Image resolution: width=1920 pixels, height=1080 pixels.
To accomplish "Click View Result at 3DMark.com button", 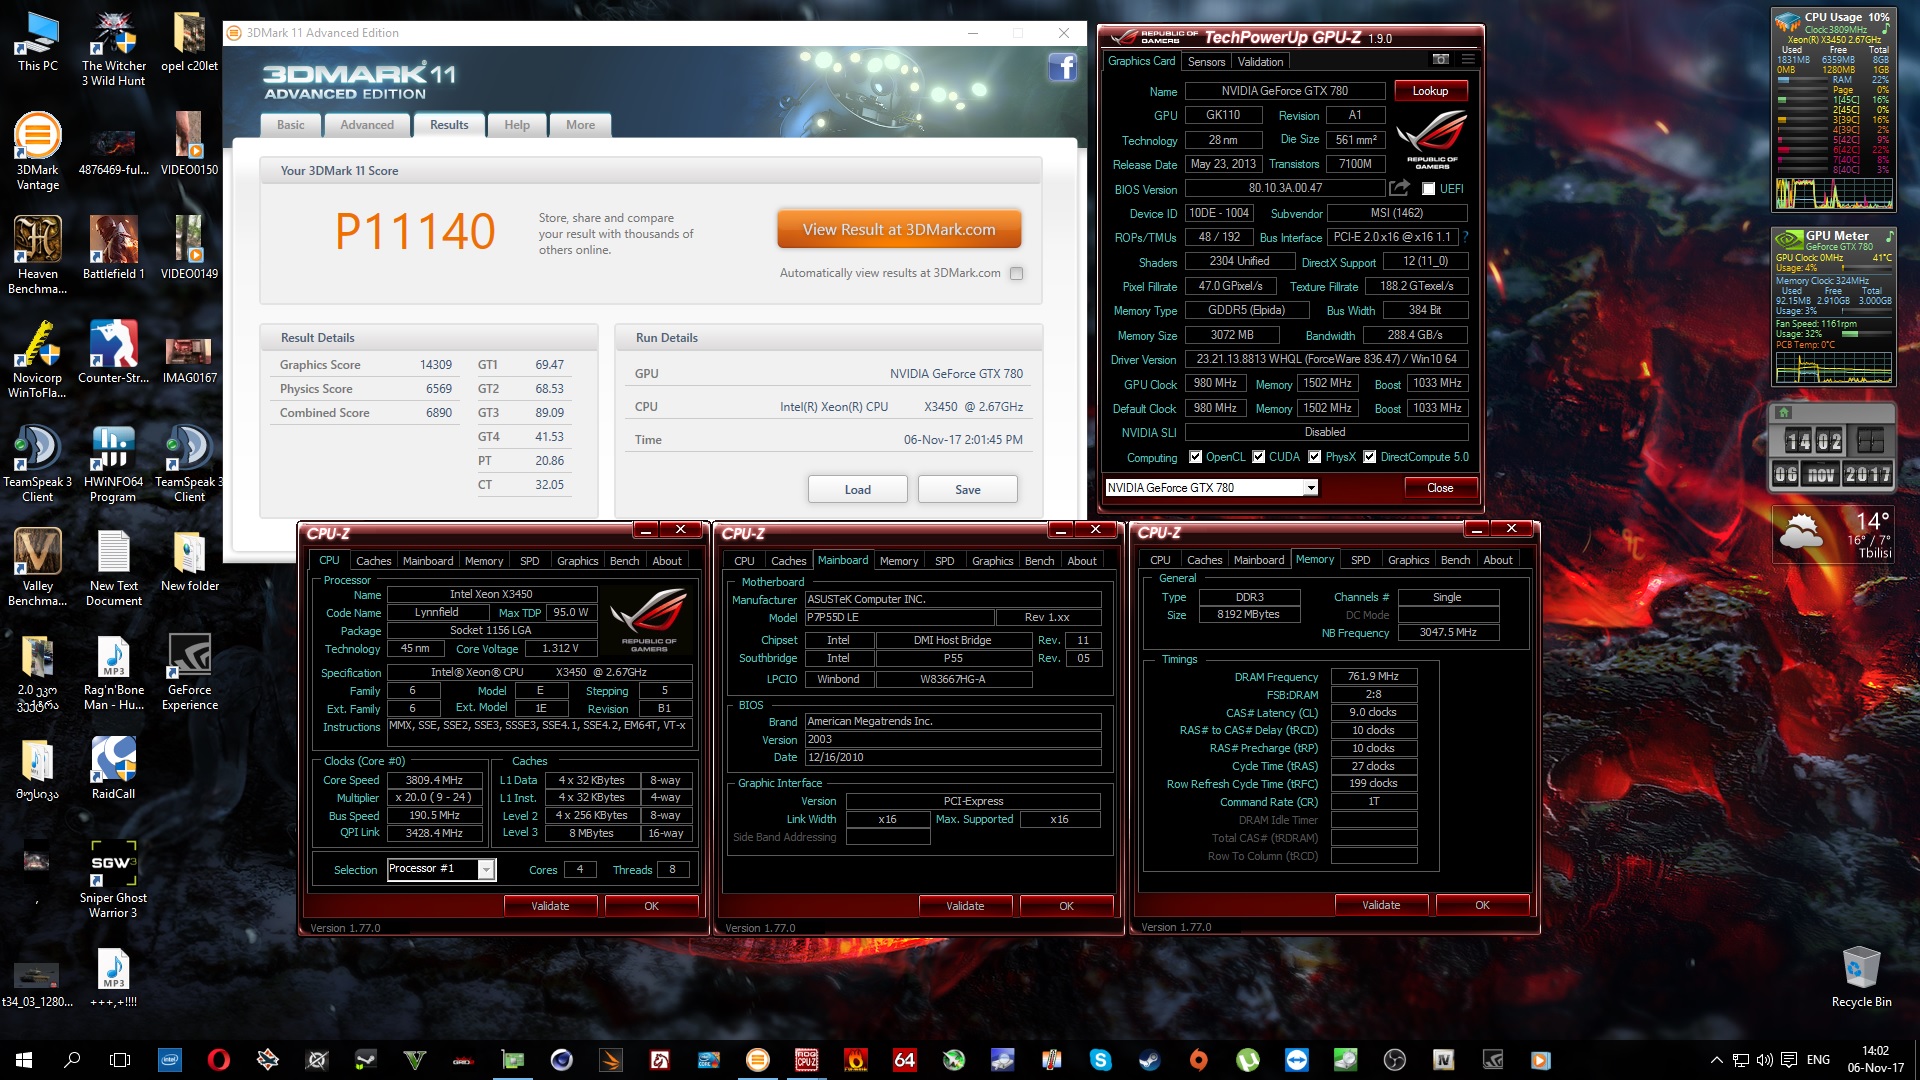I will coord(899,229).
